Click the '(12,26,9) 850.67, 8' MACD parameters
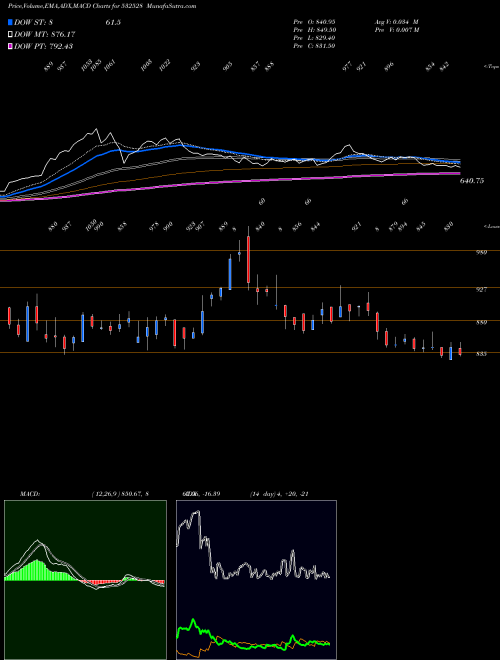This screenshot has height=660, width=500. click(x=120, y=494)
